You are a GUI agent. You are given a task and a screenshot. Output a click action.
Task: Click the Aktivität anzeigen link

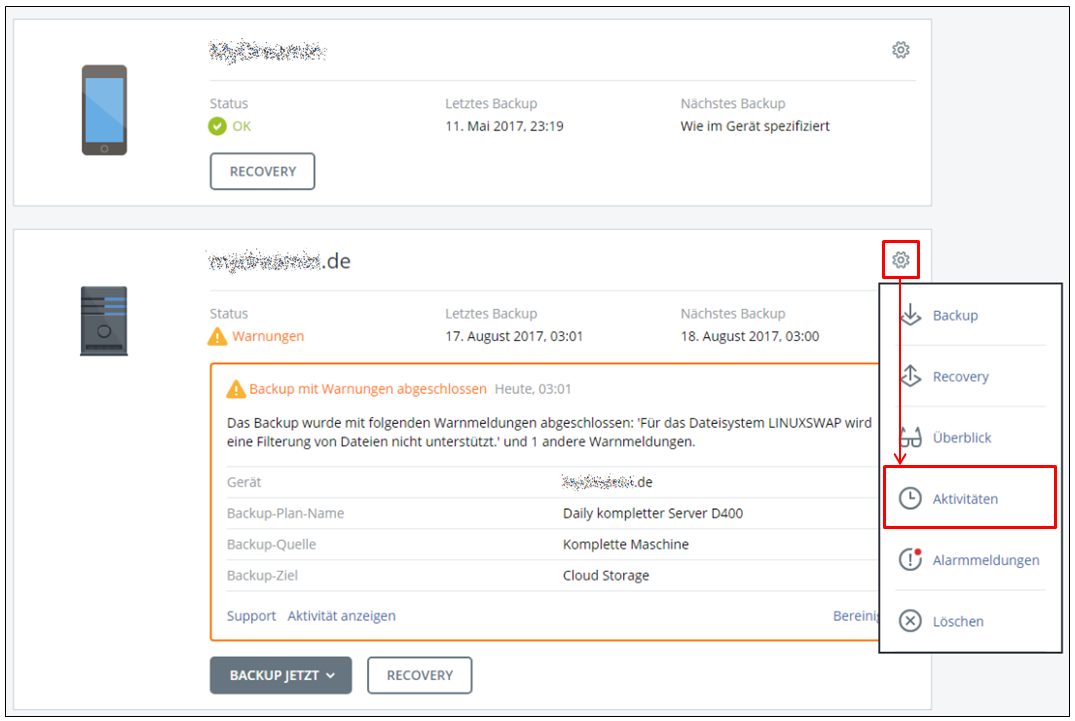(x=341, y=615)
